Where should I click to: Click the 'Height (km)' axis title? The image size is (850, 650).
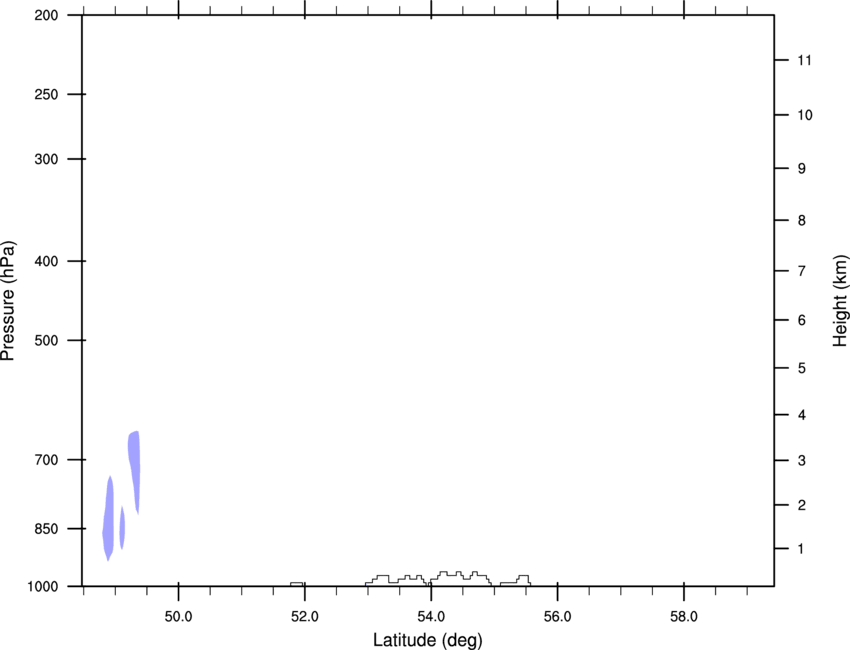[840, 301]
